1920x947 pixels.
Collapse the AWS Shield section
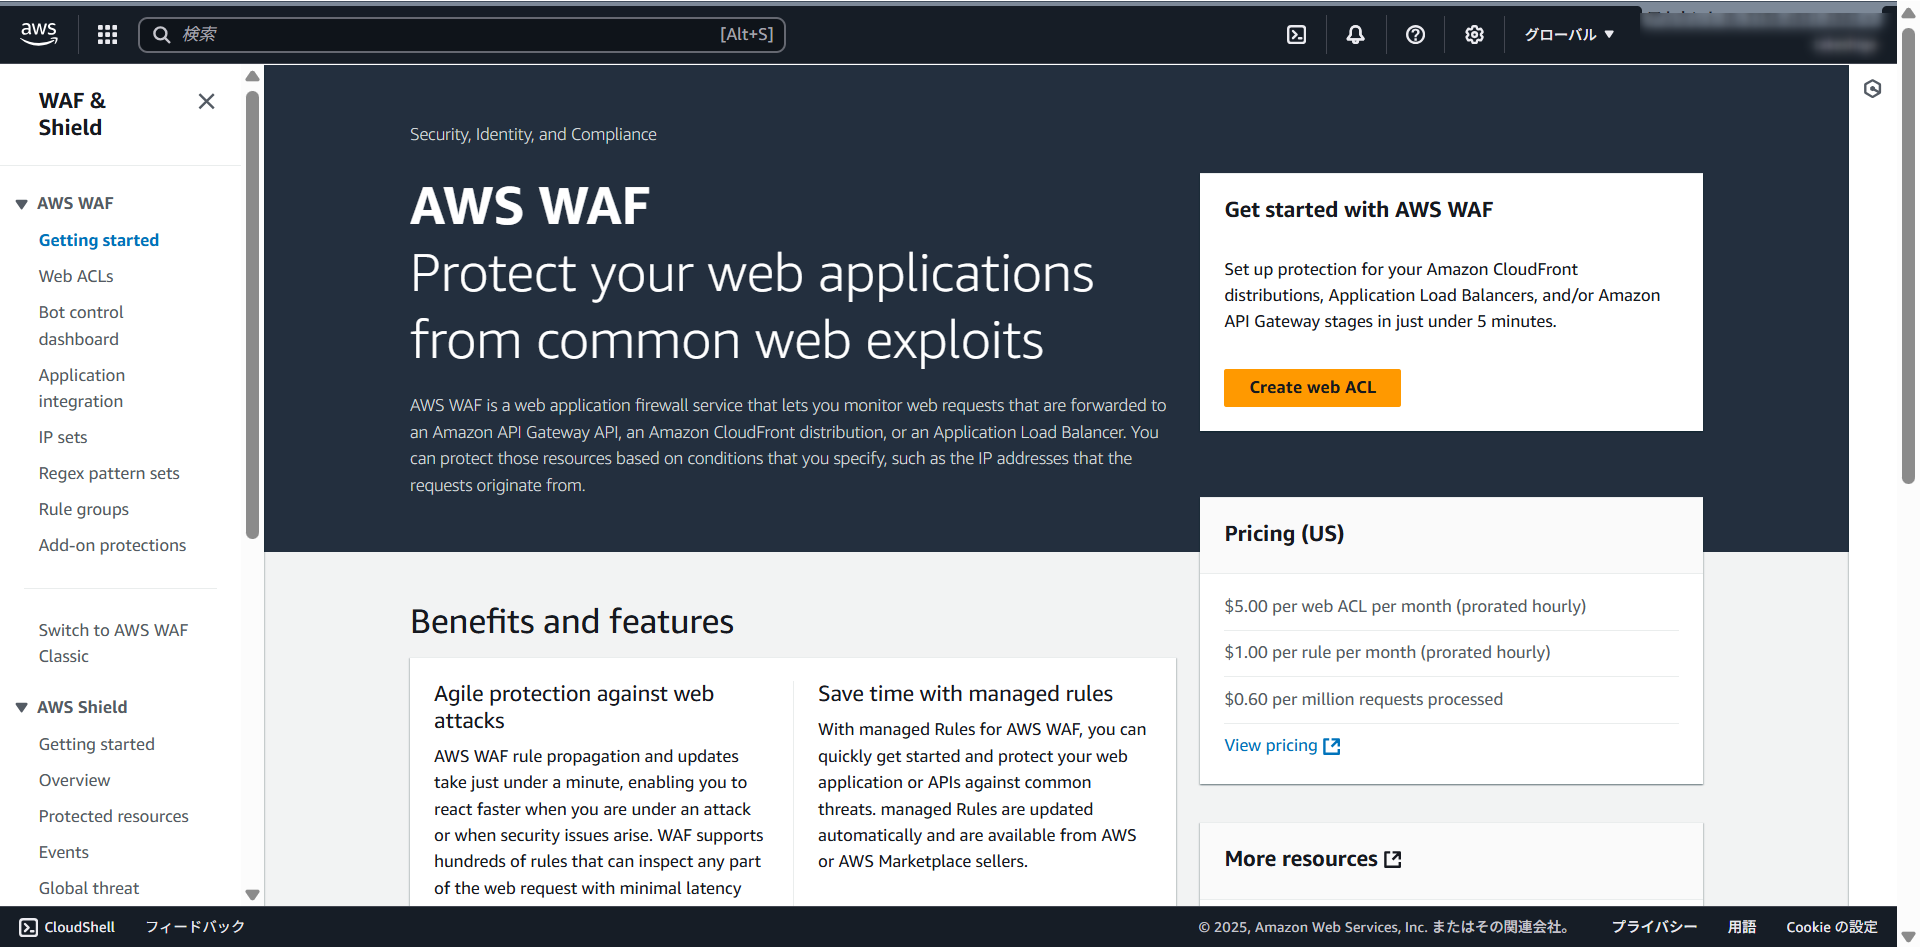coord(21,708)
